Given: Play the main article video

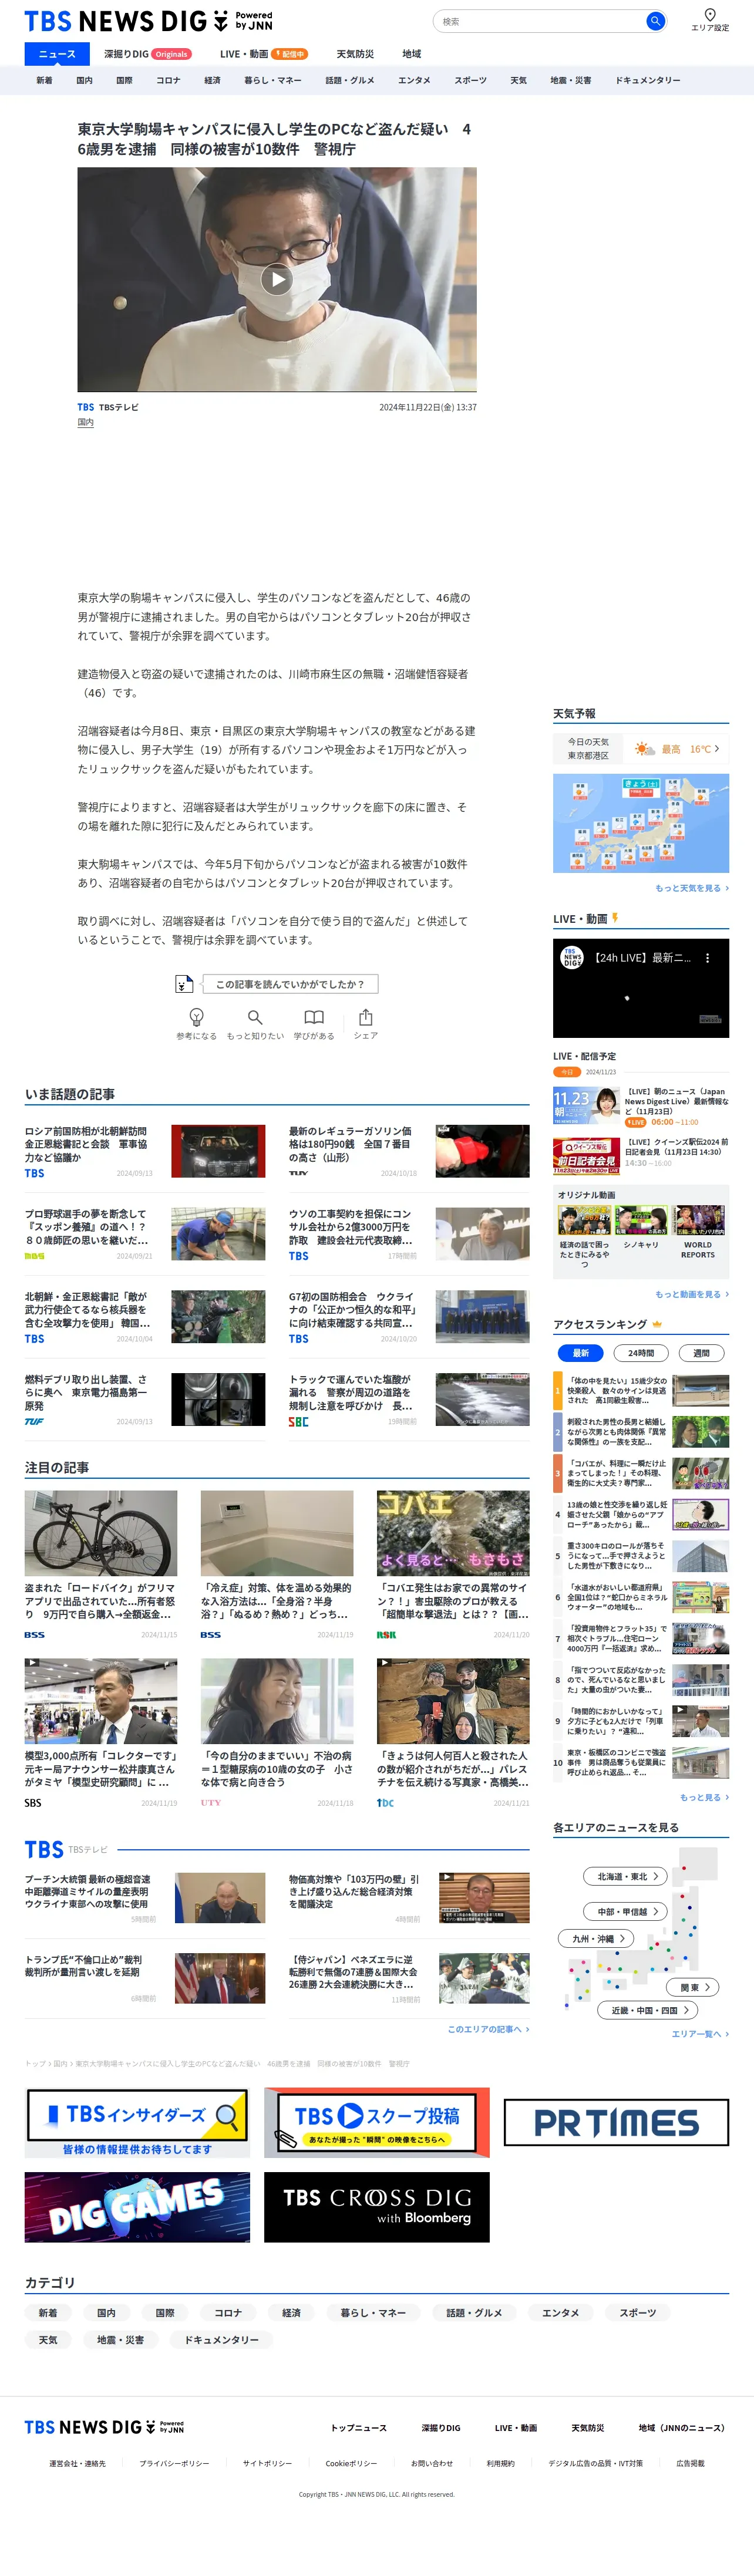Looking at the screenshot, I should point(277,280).
